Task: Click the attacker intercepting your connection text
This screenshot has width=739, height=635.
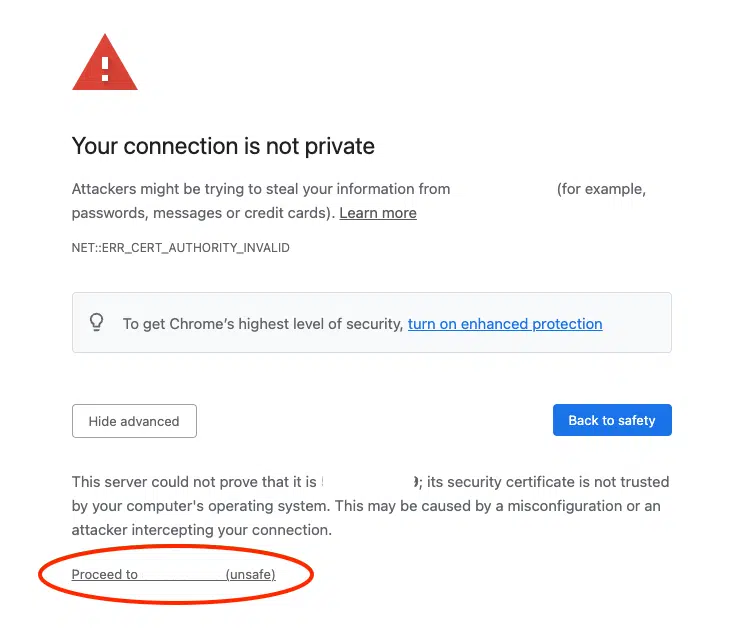Action: click(x=202, y=530)
